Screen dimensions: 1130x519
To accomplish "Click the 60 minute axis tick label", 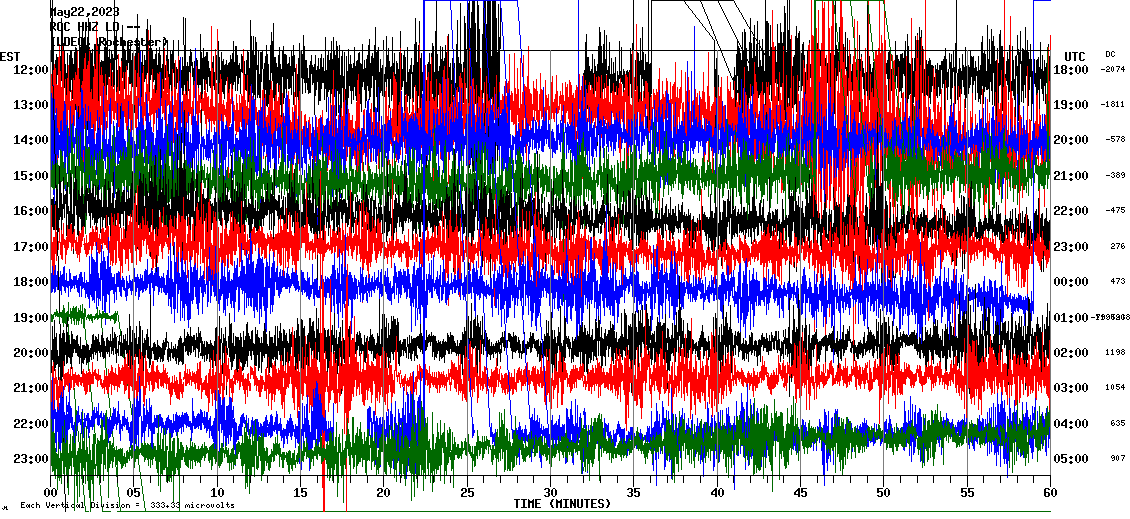I will click(x=1050, y=492).
